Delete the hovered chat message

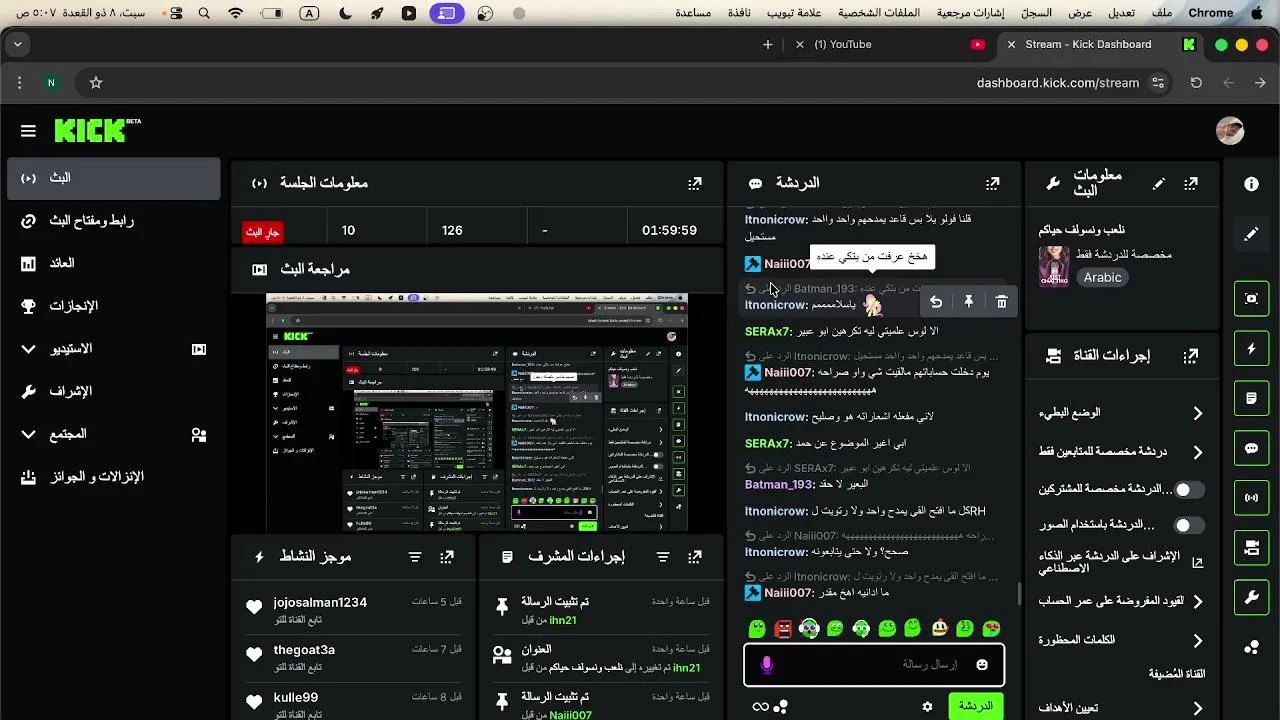(1001, 301)
